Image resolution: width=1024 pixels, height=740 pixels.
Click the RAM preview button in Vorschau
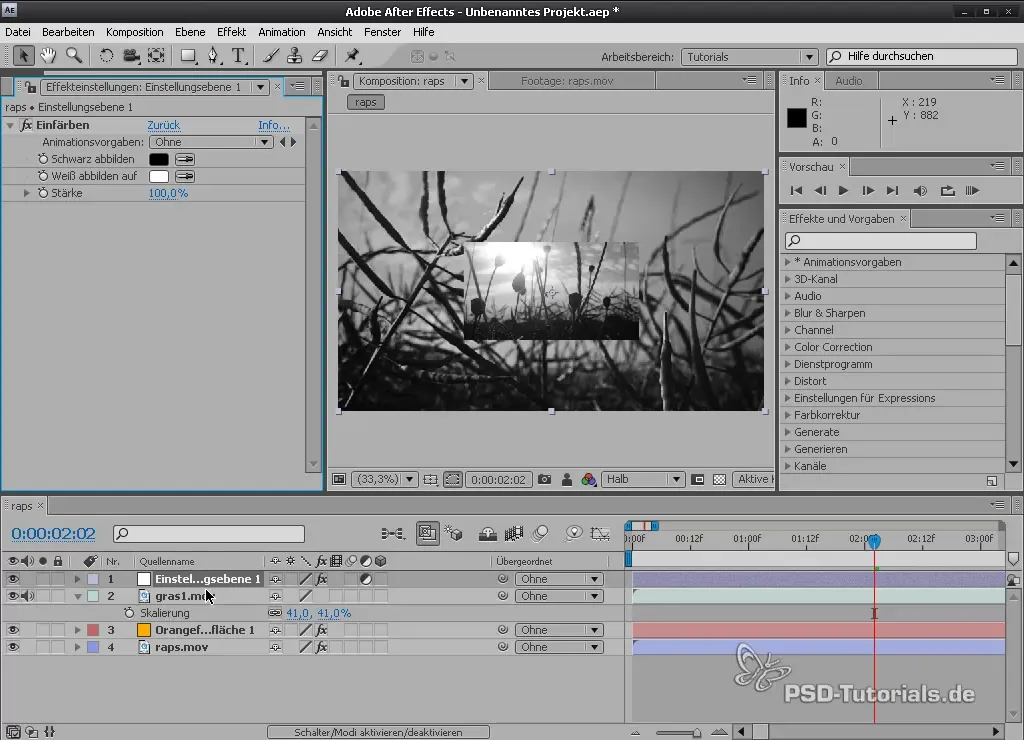point(972,191)
